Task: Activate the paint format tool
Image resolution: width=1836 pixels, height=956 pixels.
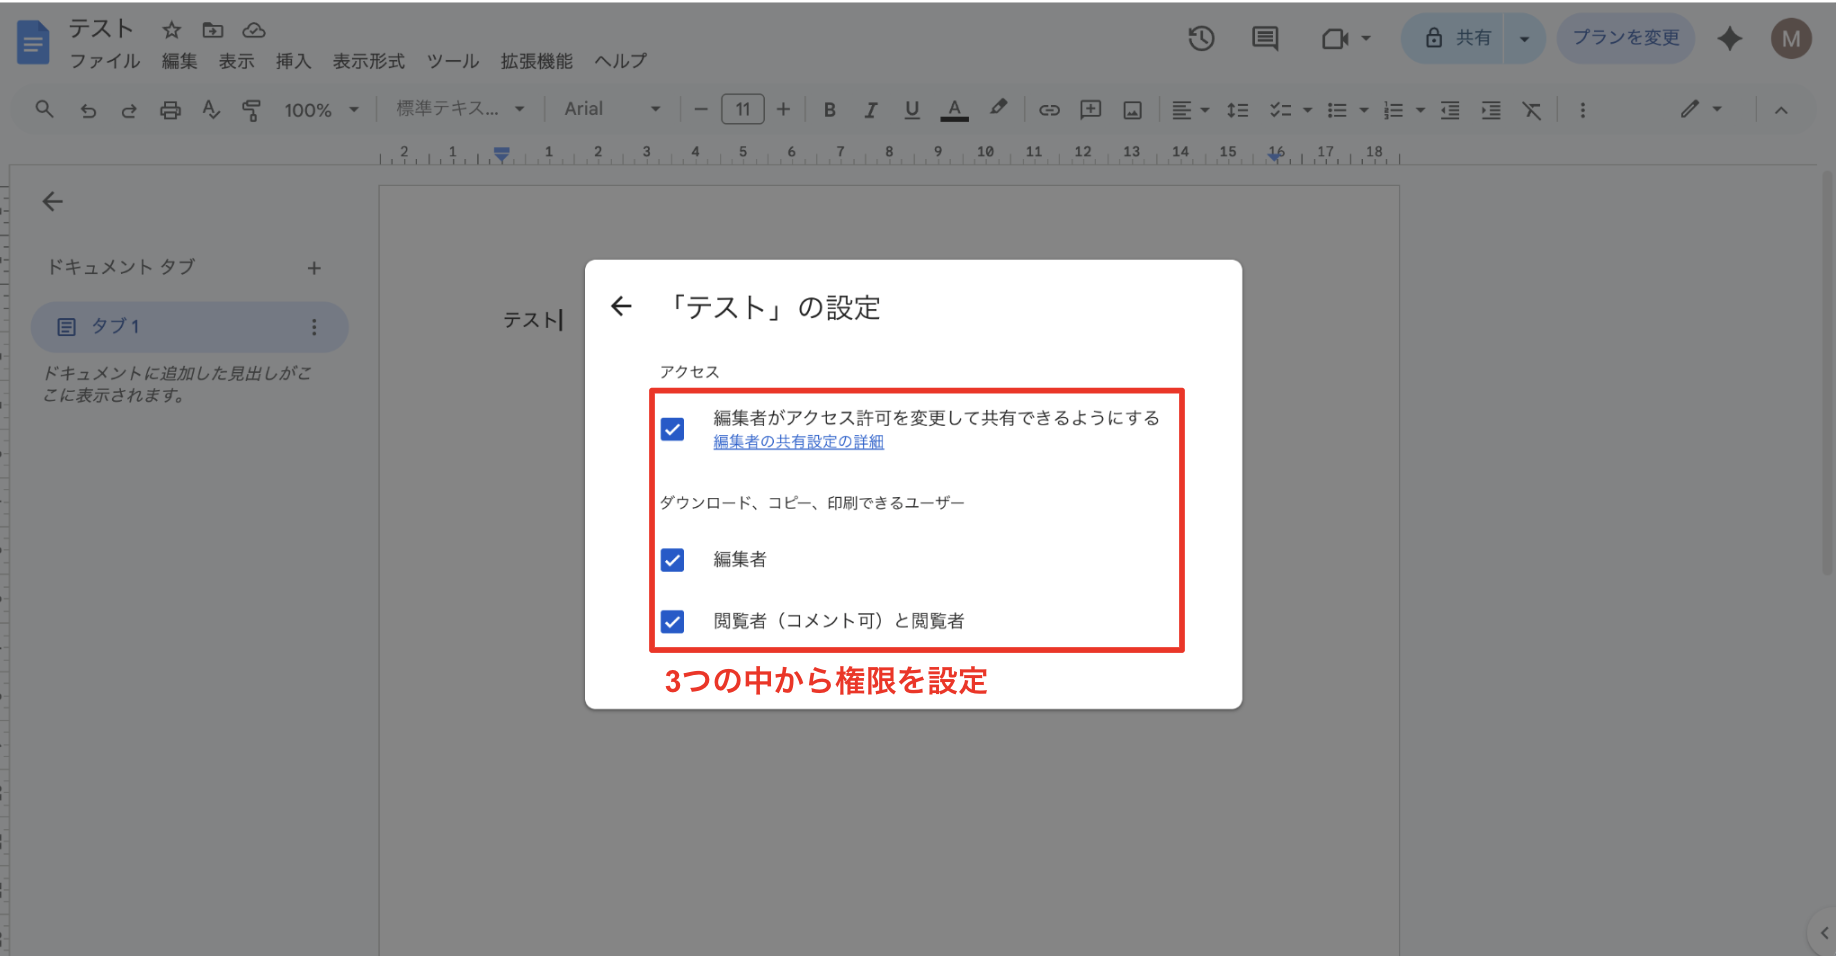Action: coord(252,110)
